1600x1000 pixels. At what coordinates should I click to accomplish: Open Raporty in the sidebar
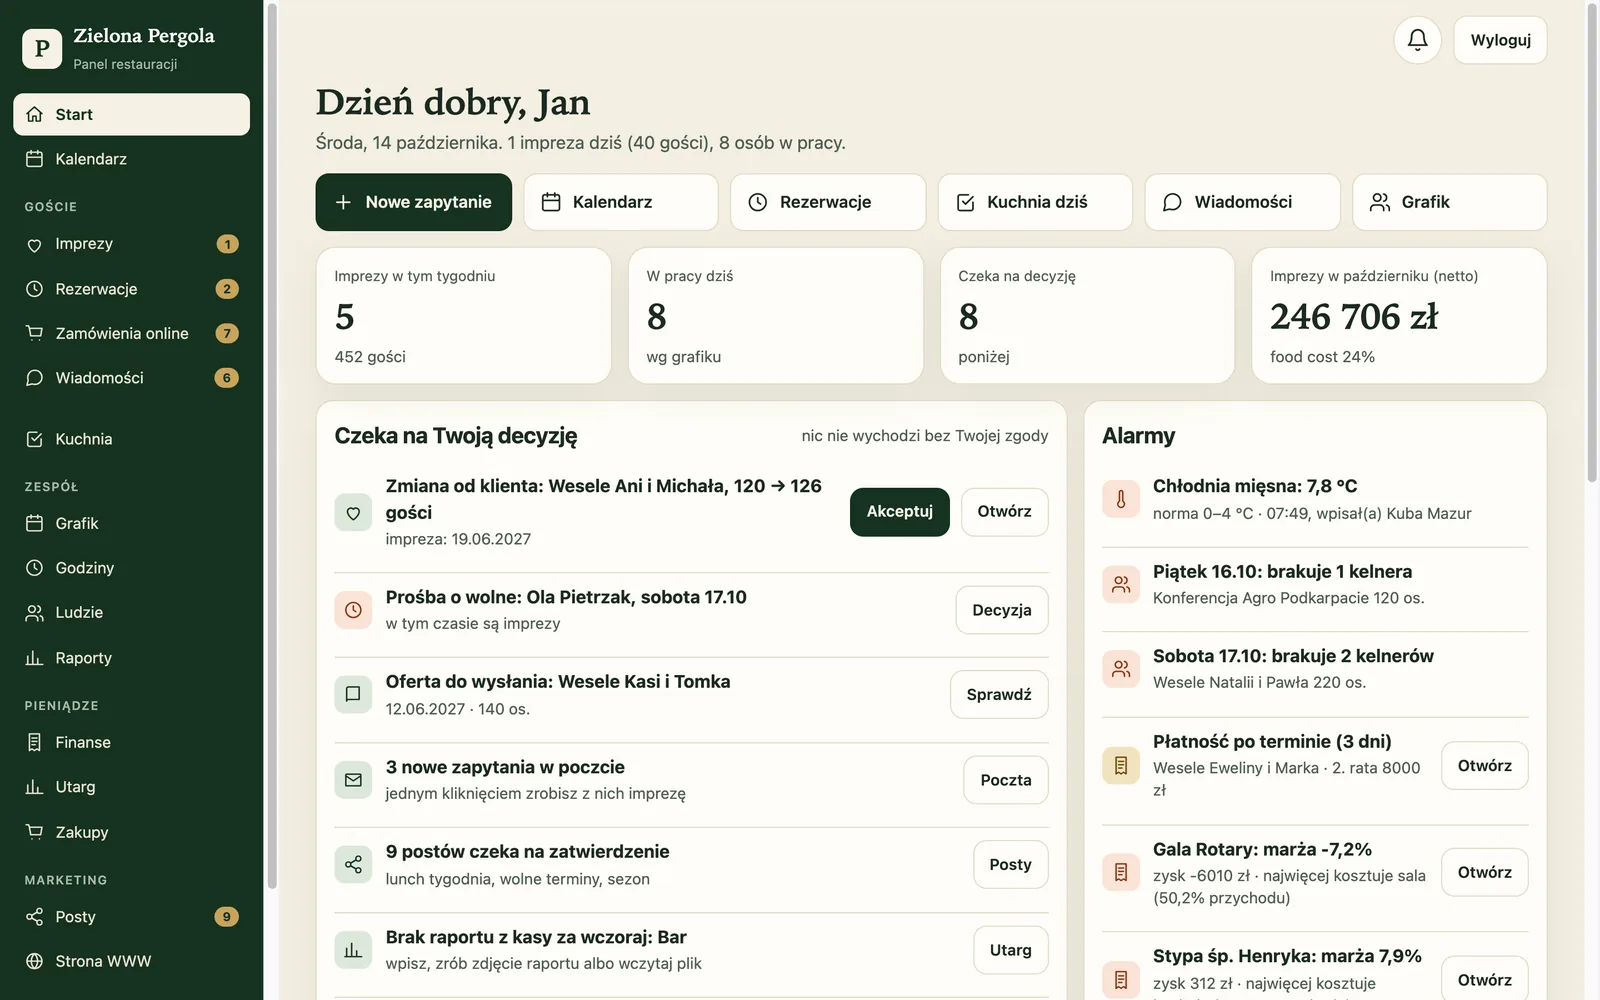coord(131,658)
